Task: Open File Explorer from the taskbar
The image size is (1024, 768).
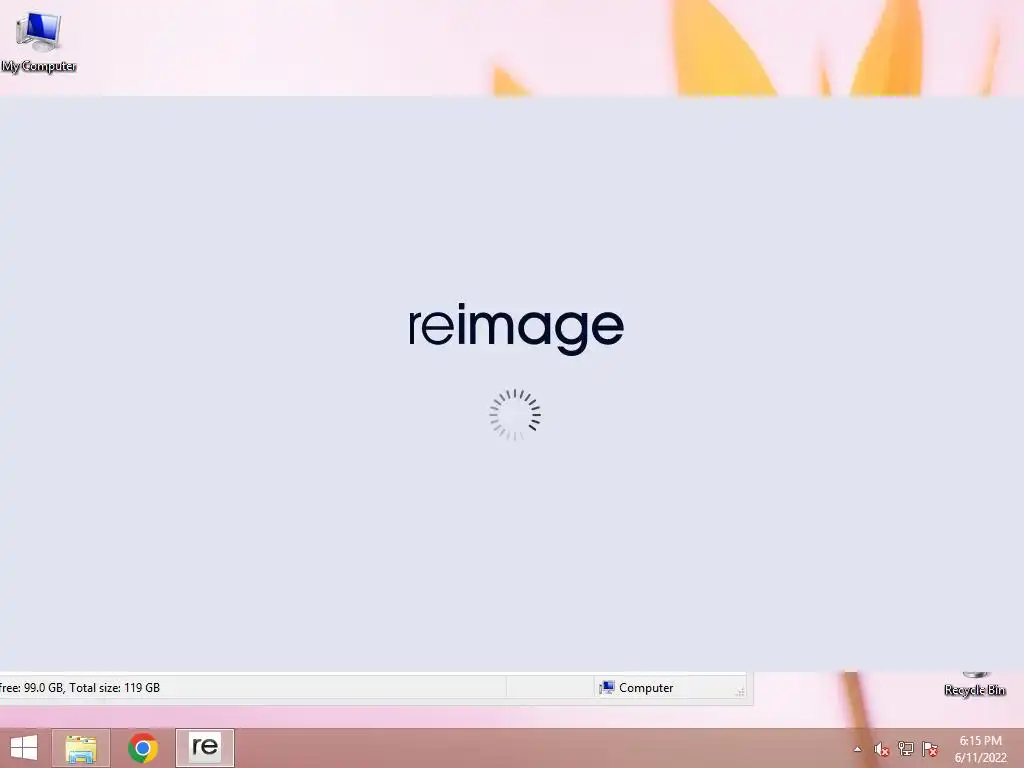Action: [81, 748]
